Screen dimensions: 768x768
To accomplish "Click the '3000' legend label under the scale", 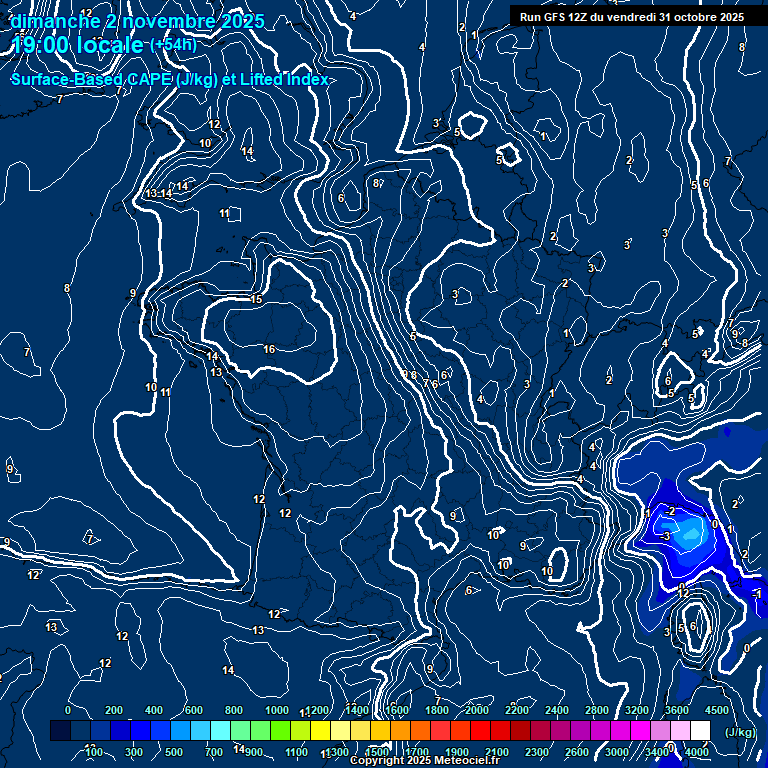I will pos(617,752).
